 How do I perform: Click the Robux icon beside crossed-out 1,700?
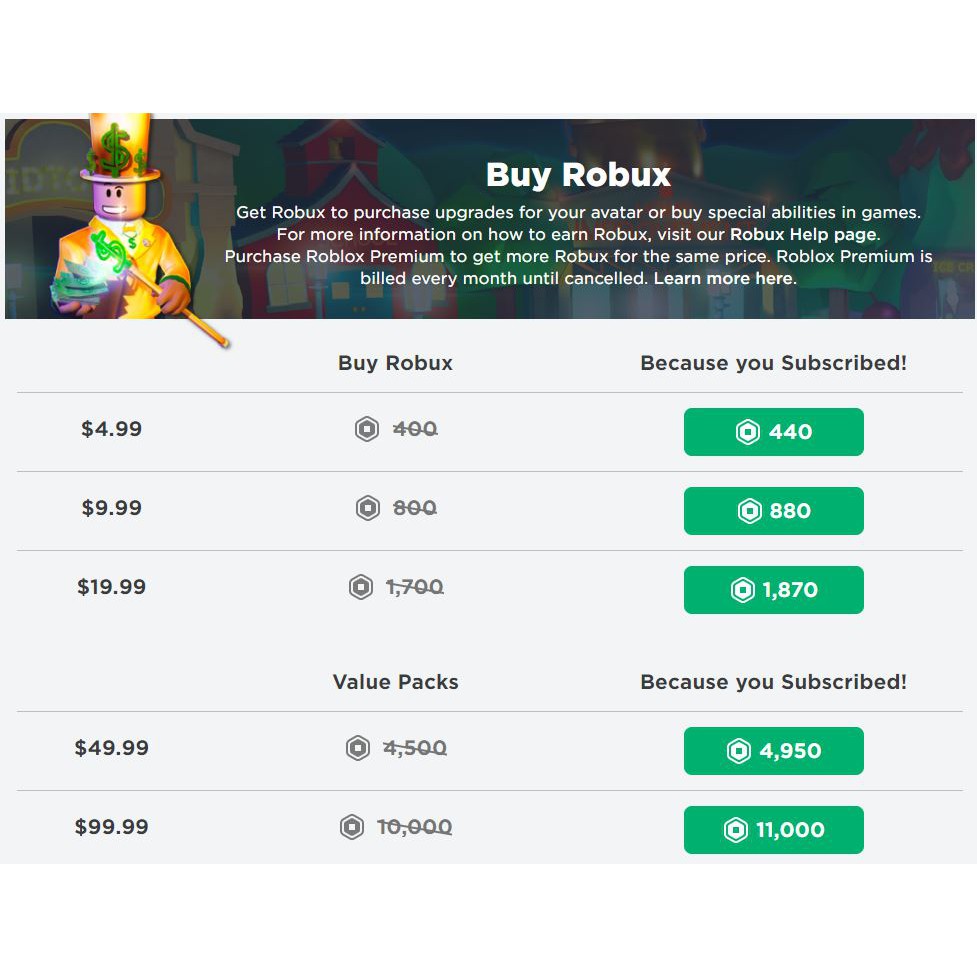[x=361, y=588]
